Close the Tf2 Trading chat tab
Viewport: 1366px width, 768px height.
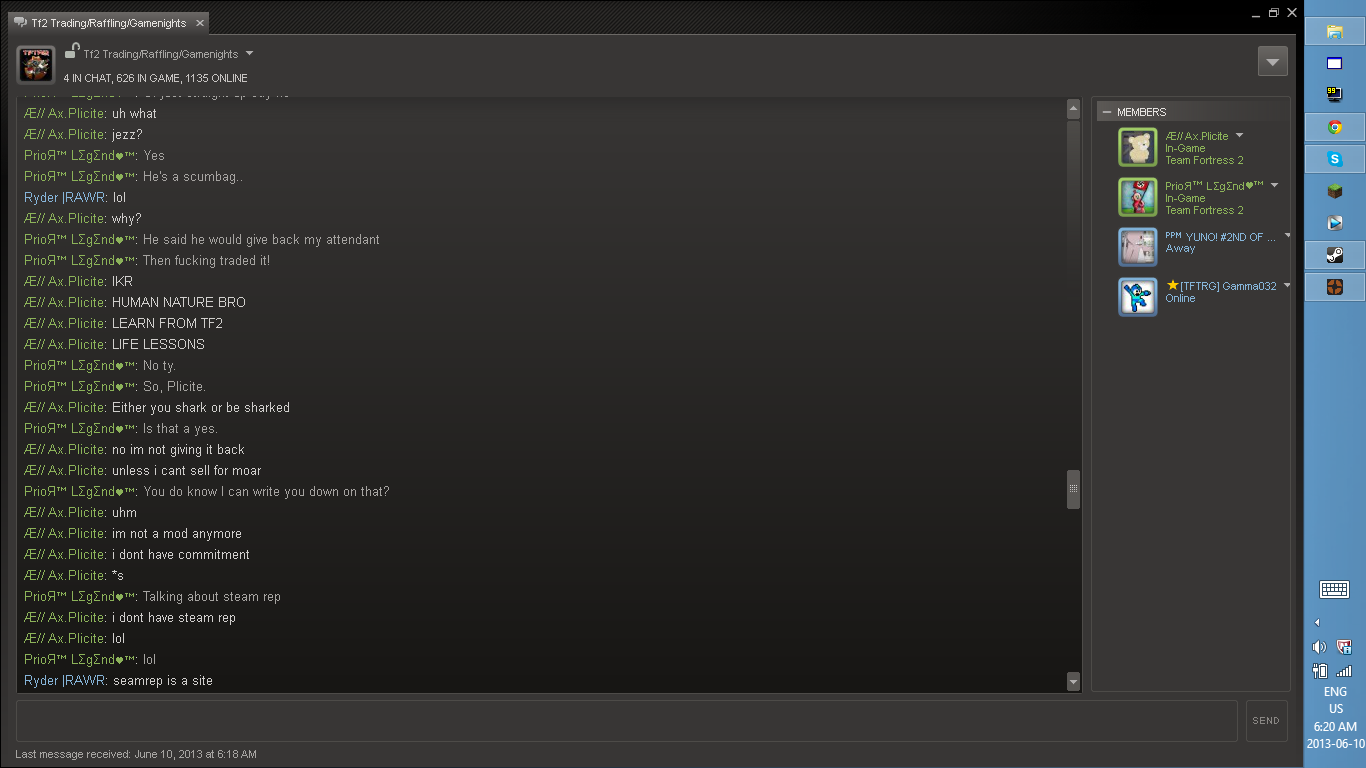click(x=200, y=23)
